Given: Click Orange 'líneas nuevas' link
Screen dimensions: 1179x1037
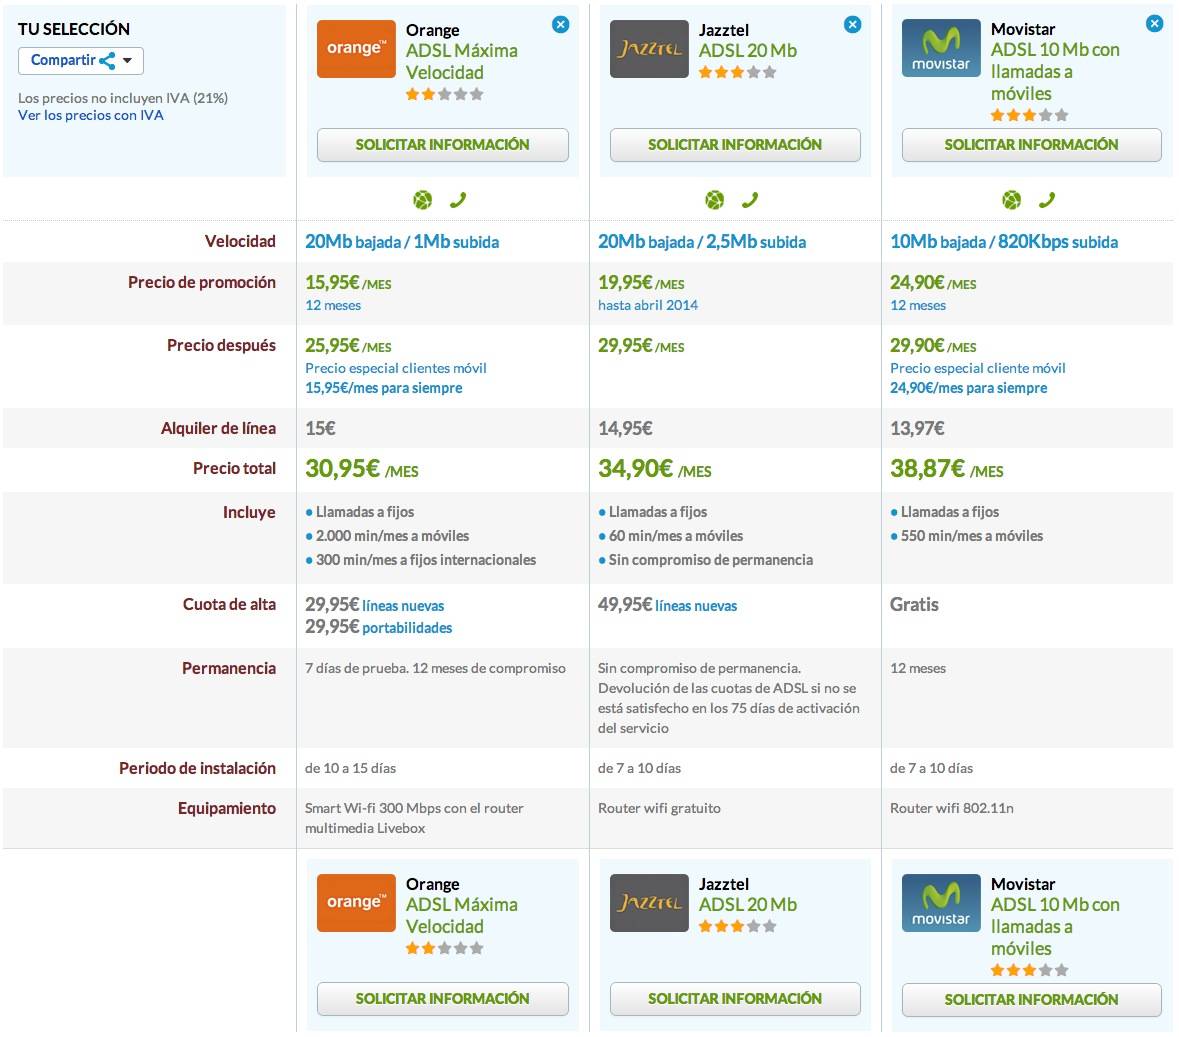Looking at the screenshot, I should coord(403,606).
